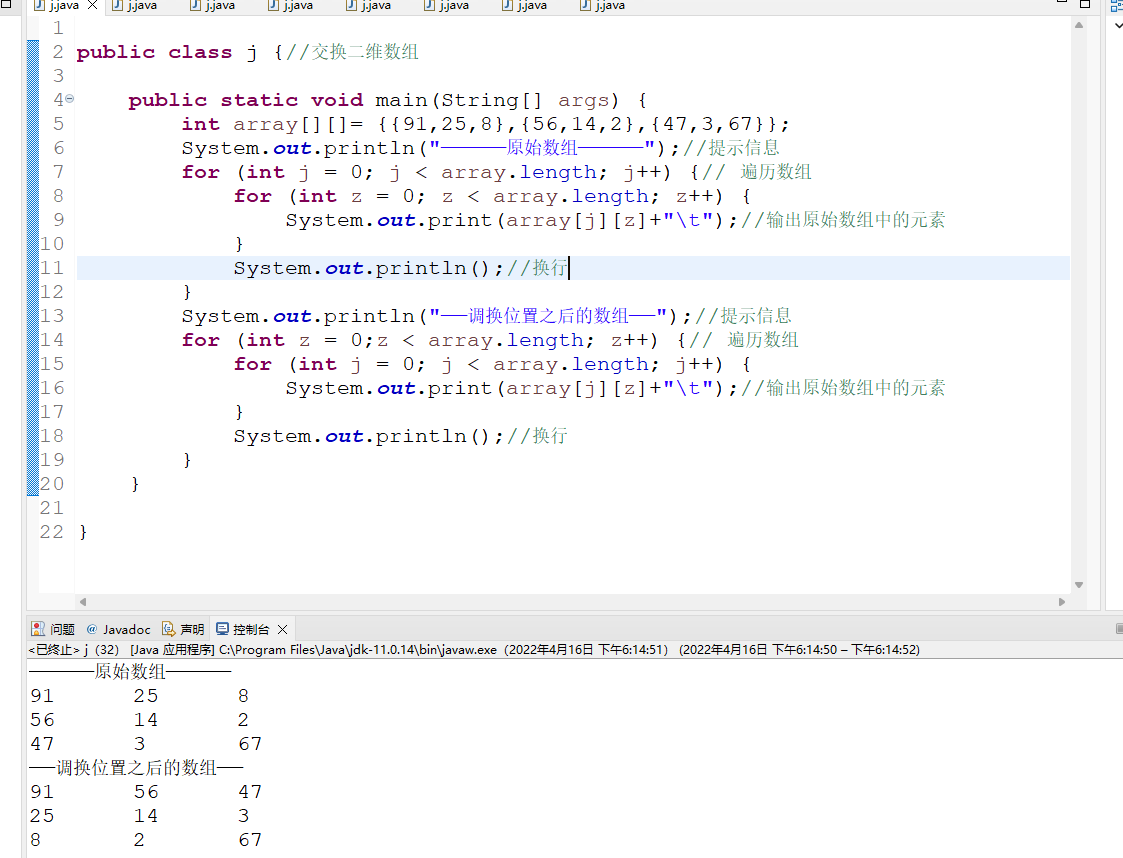Image resolution: width=1123 pixels, height=858 pixels.
Task: Click the 问题 tab's problems icon
Action: coord(38,629)
